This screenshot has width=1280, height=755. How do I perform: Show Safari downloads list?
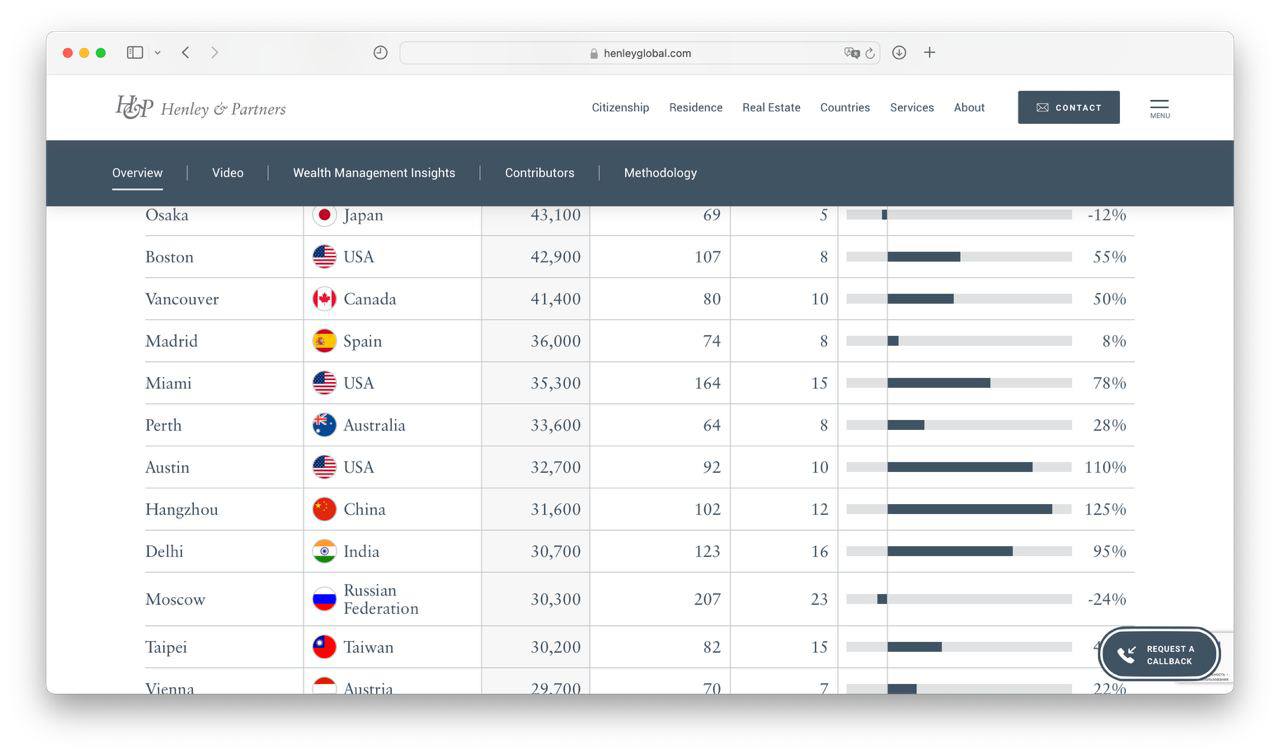899,53
